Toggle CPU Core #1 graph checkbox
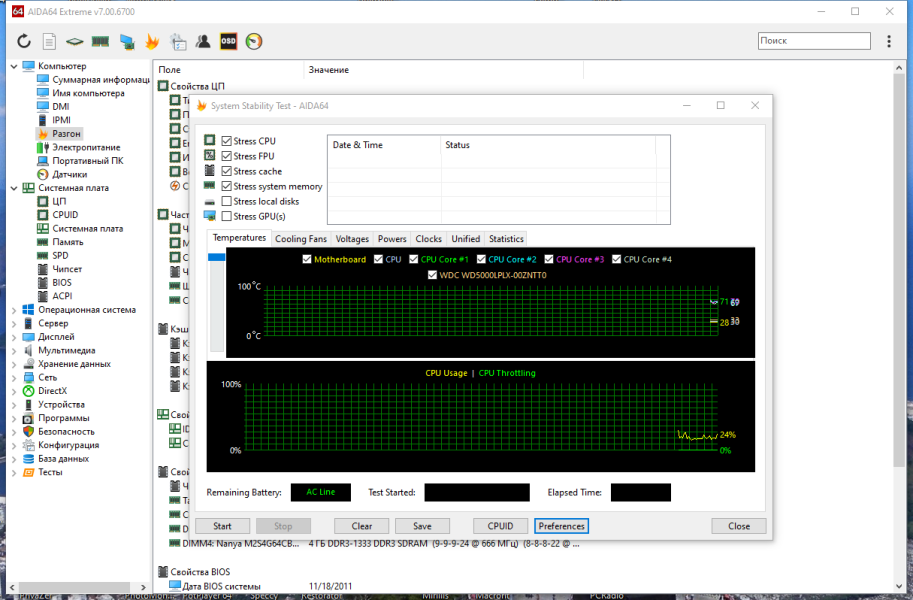The width and height of the screenshot is (913, 600). [x=413, y=259]
